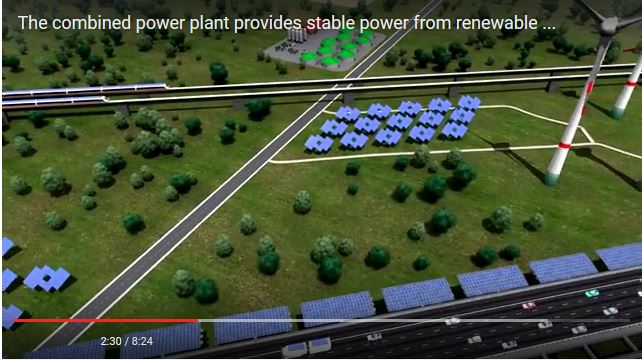Click the small solar panels at left edge

click(x=33, y=278)
